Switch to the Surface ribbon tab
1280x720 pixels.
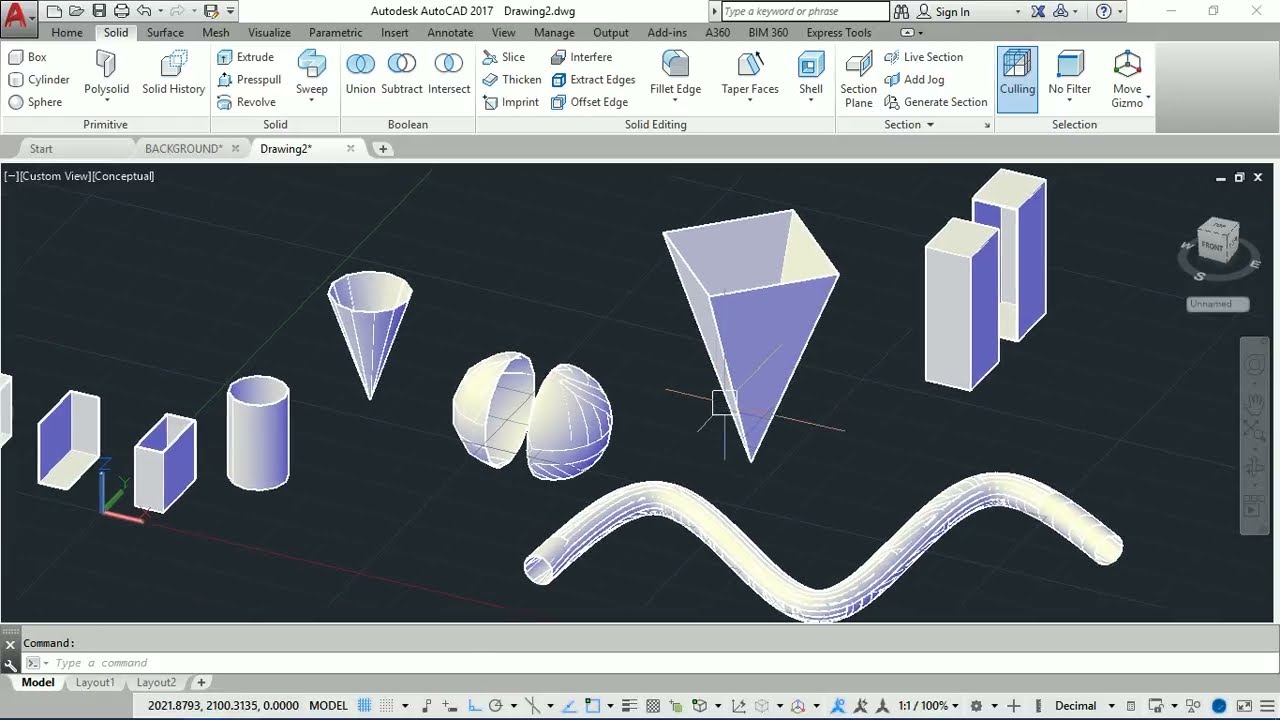coord(165,33)
